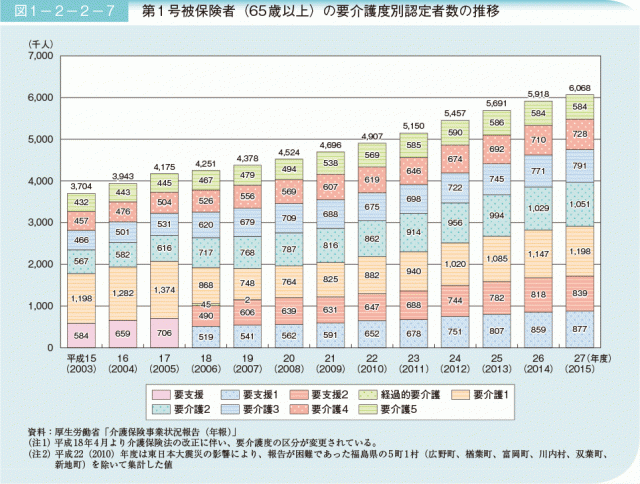Click the 経過的要介護 legend swatch

(x=368, y=395)
